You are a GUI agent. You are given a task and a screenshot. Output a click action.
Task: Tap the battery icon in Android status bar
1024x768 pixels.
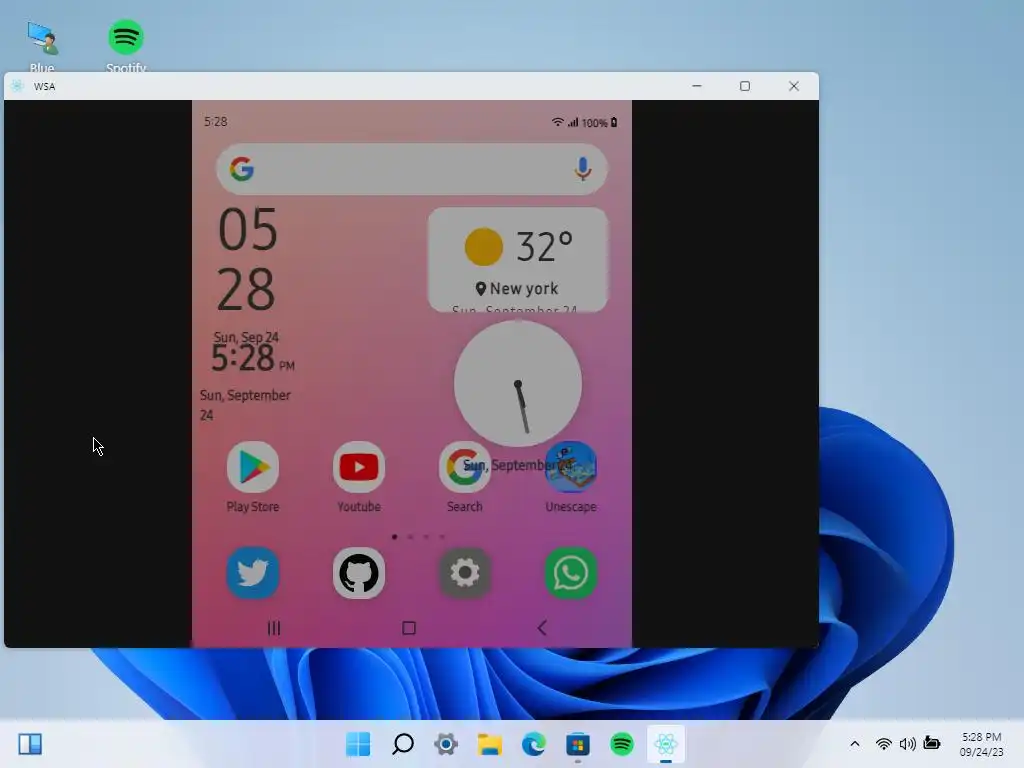(x=614, y=122)
